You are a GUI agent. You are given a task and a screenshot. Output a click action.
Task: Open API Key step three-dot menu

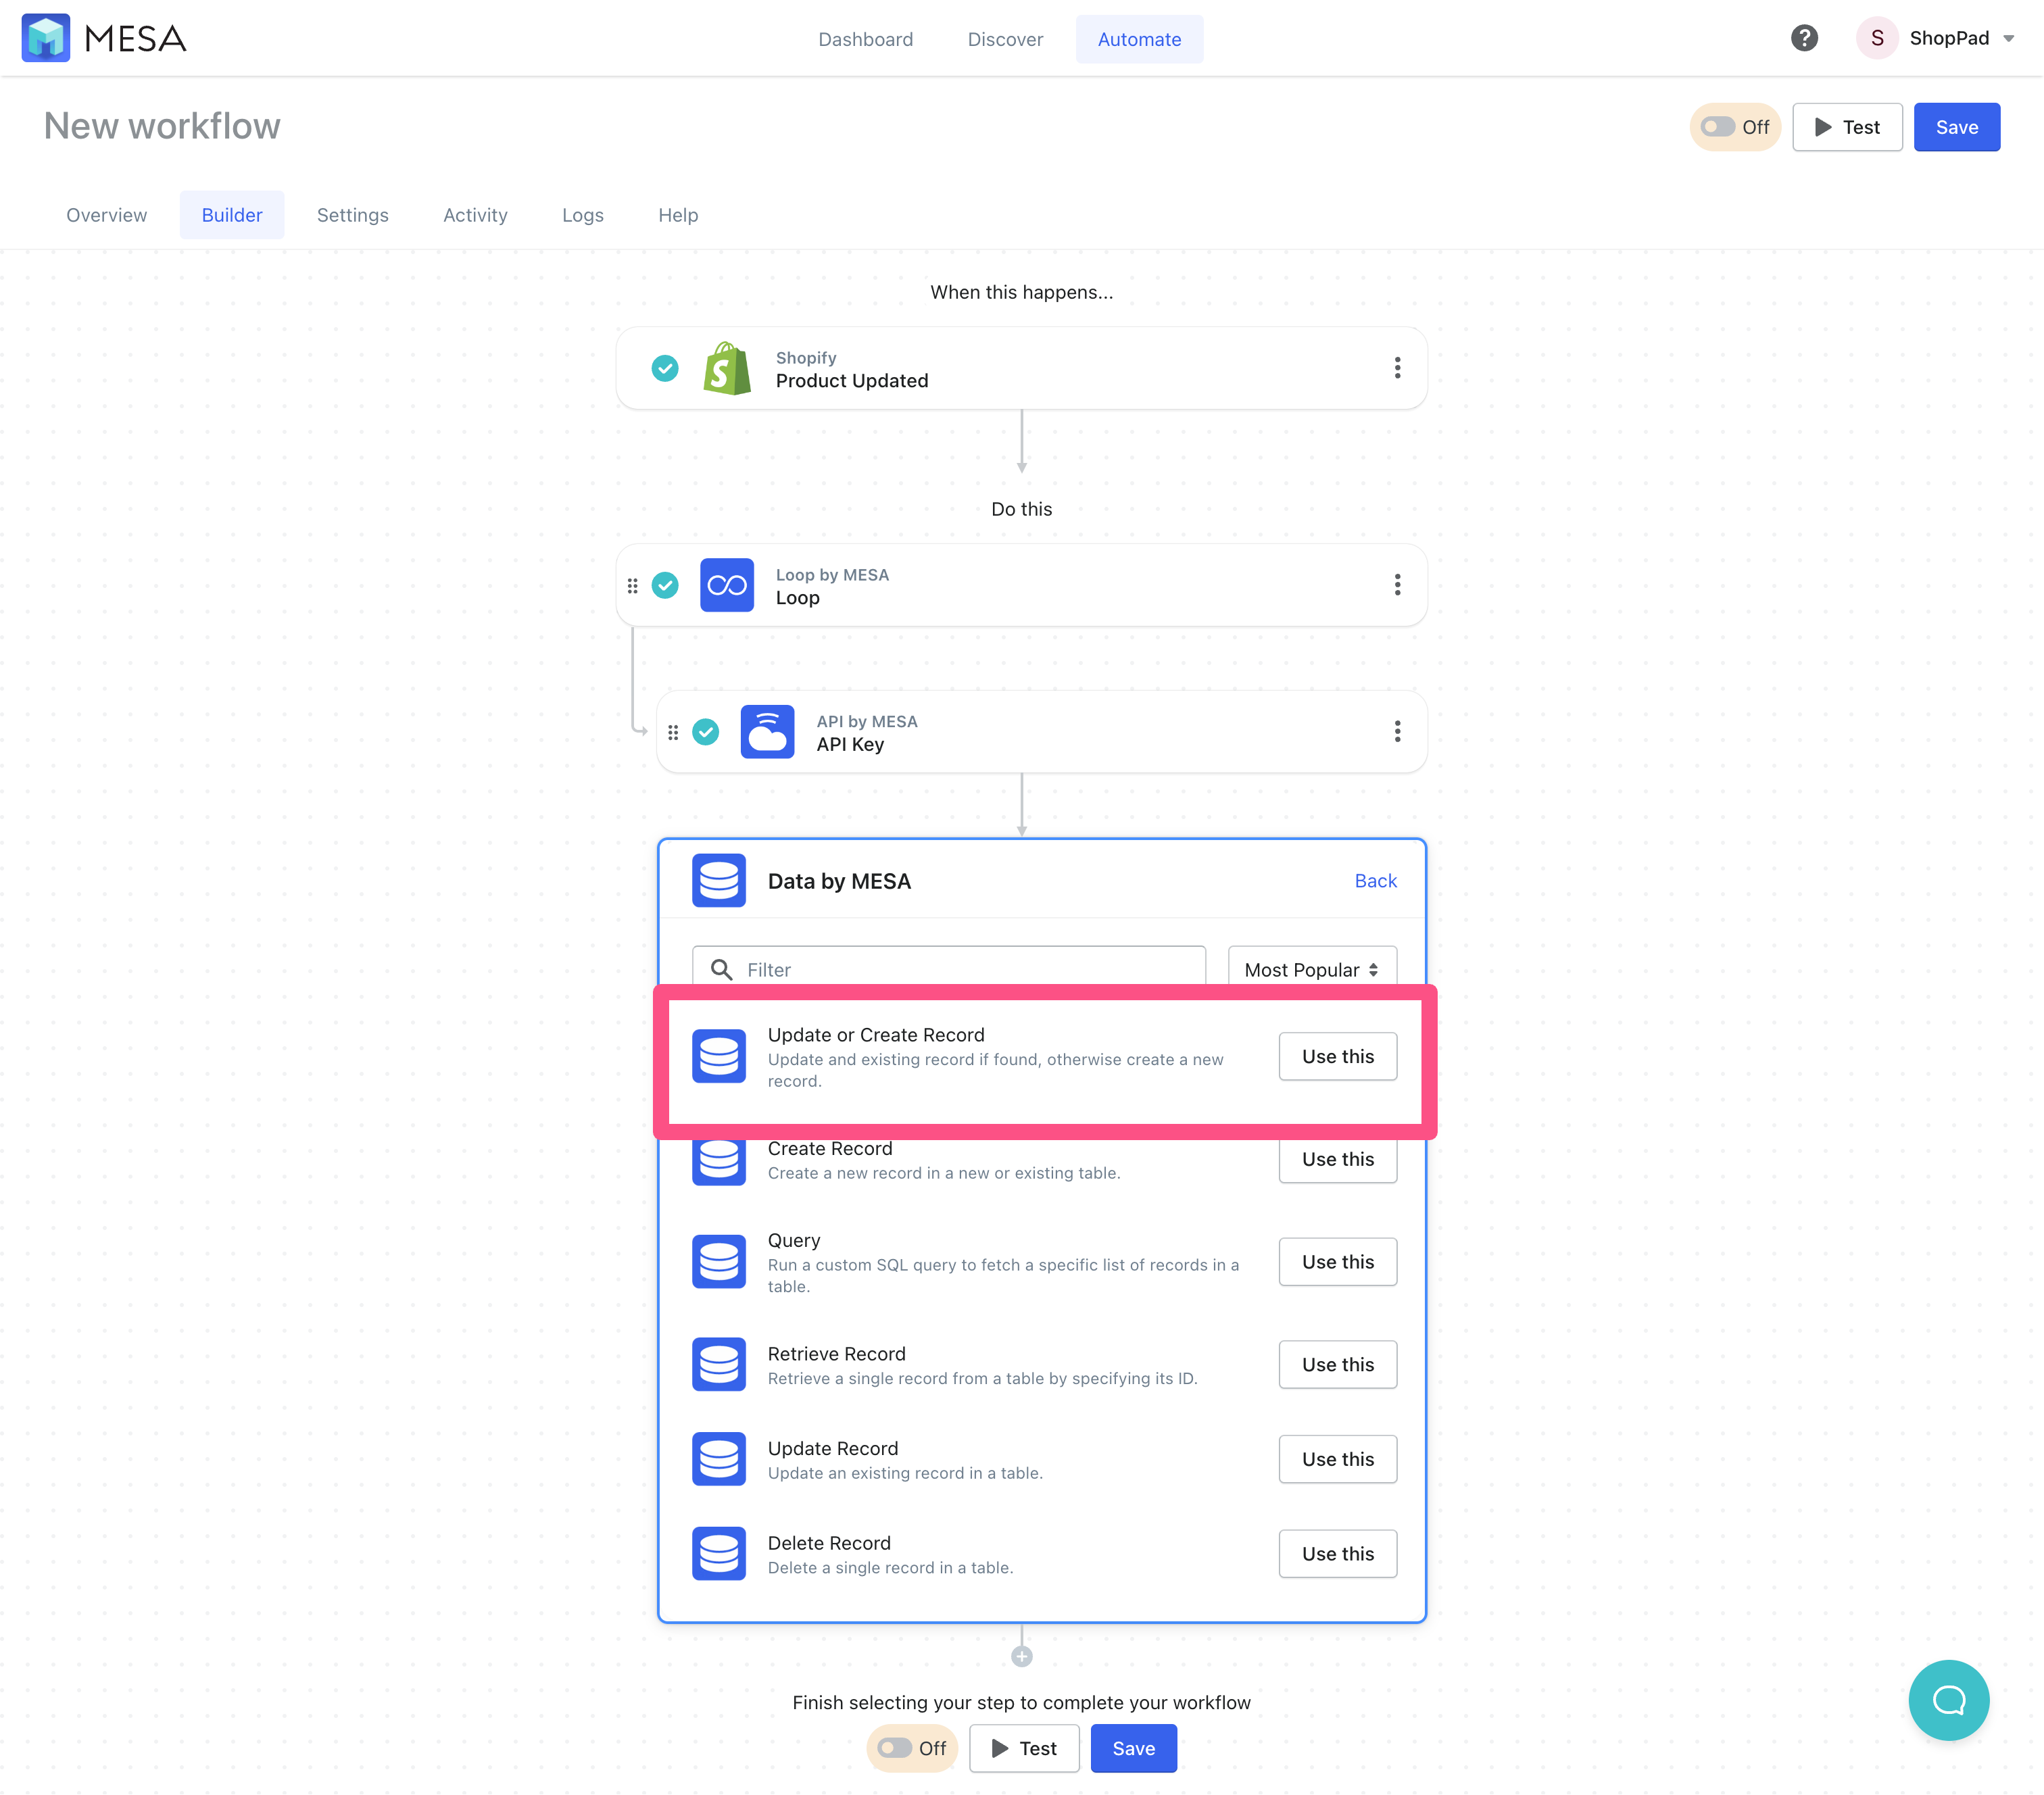pos(1397,732)
